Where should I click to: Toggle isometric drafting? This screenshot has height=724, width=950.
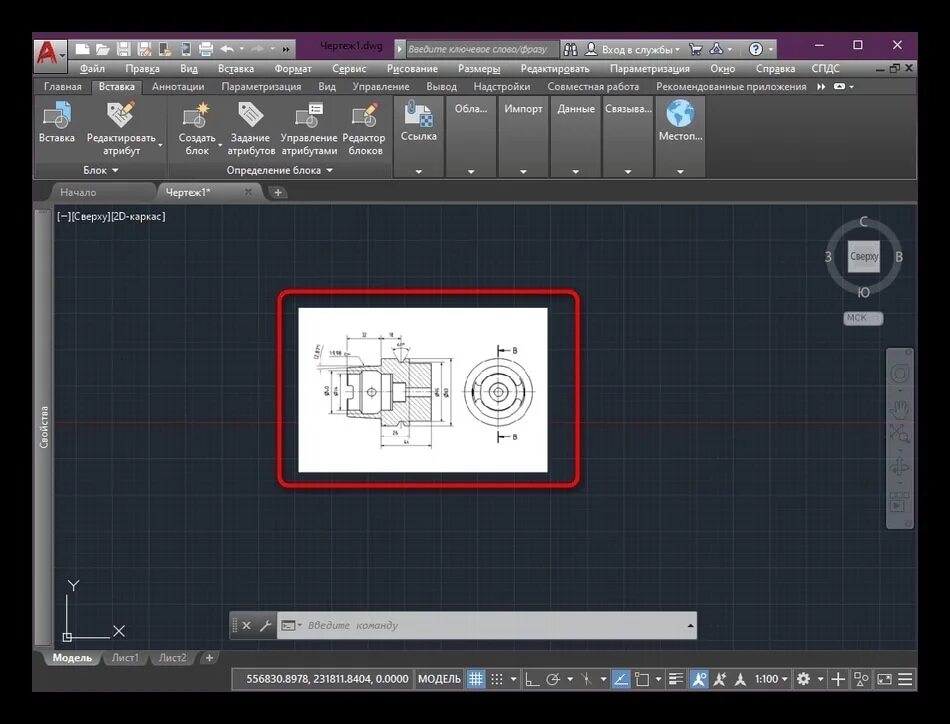click(586, 679)
